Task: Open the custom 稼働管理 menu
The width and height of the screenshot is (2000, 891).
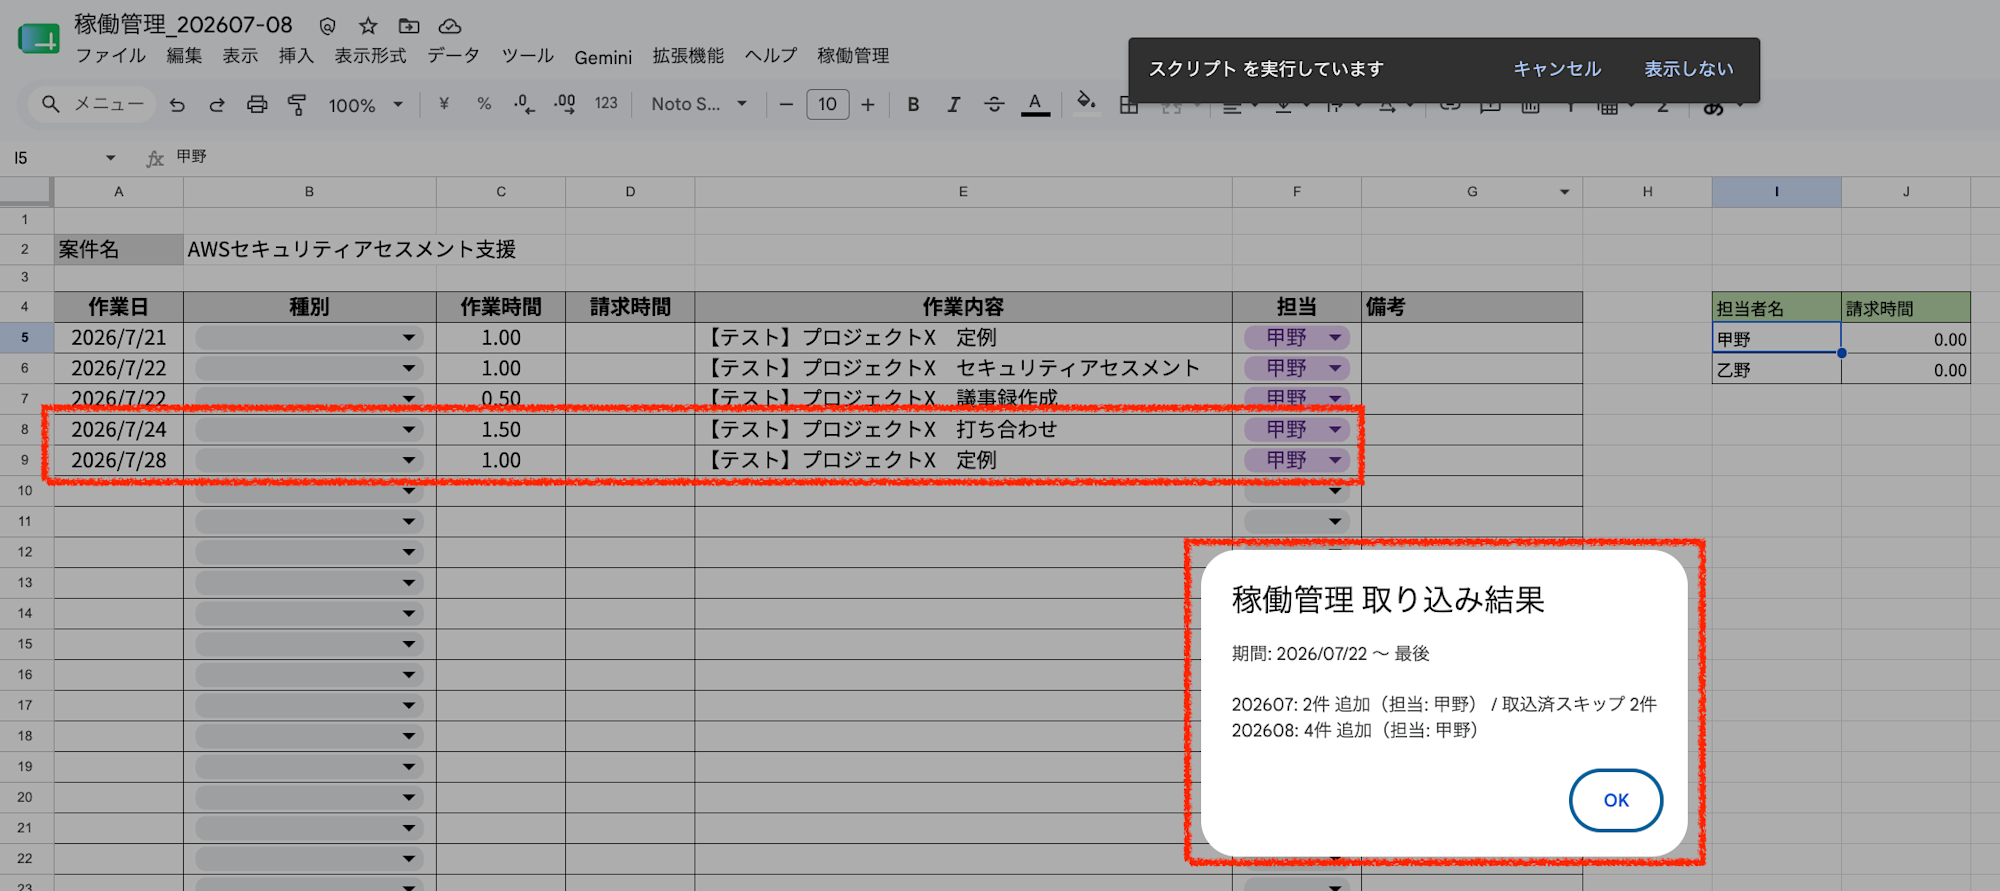Action: pyautogui.click(x=853, y=56)
